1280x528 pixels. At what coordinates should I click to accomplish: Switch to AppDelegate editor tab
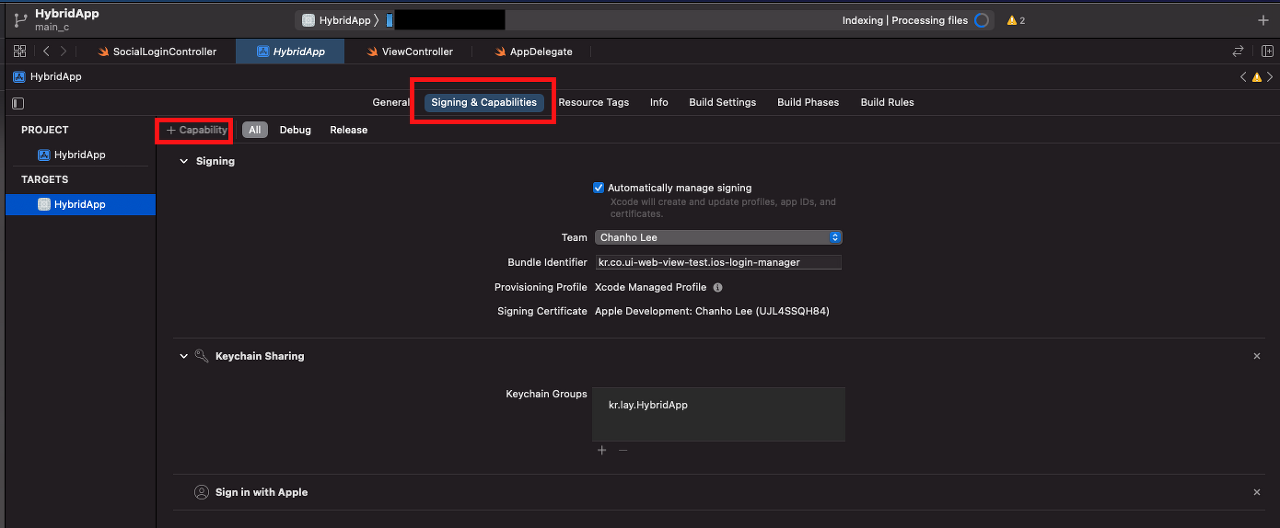coord(534,51)
